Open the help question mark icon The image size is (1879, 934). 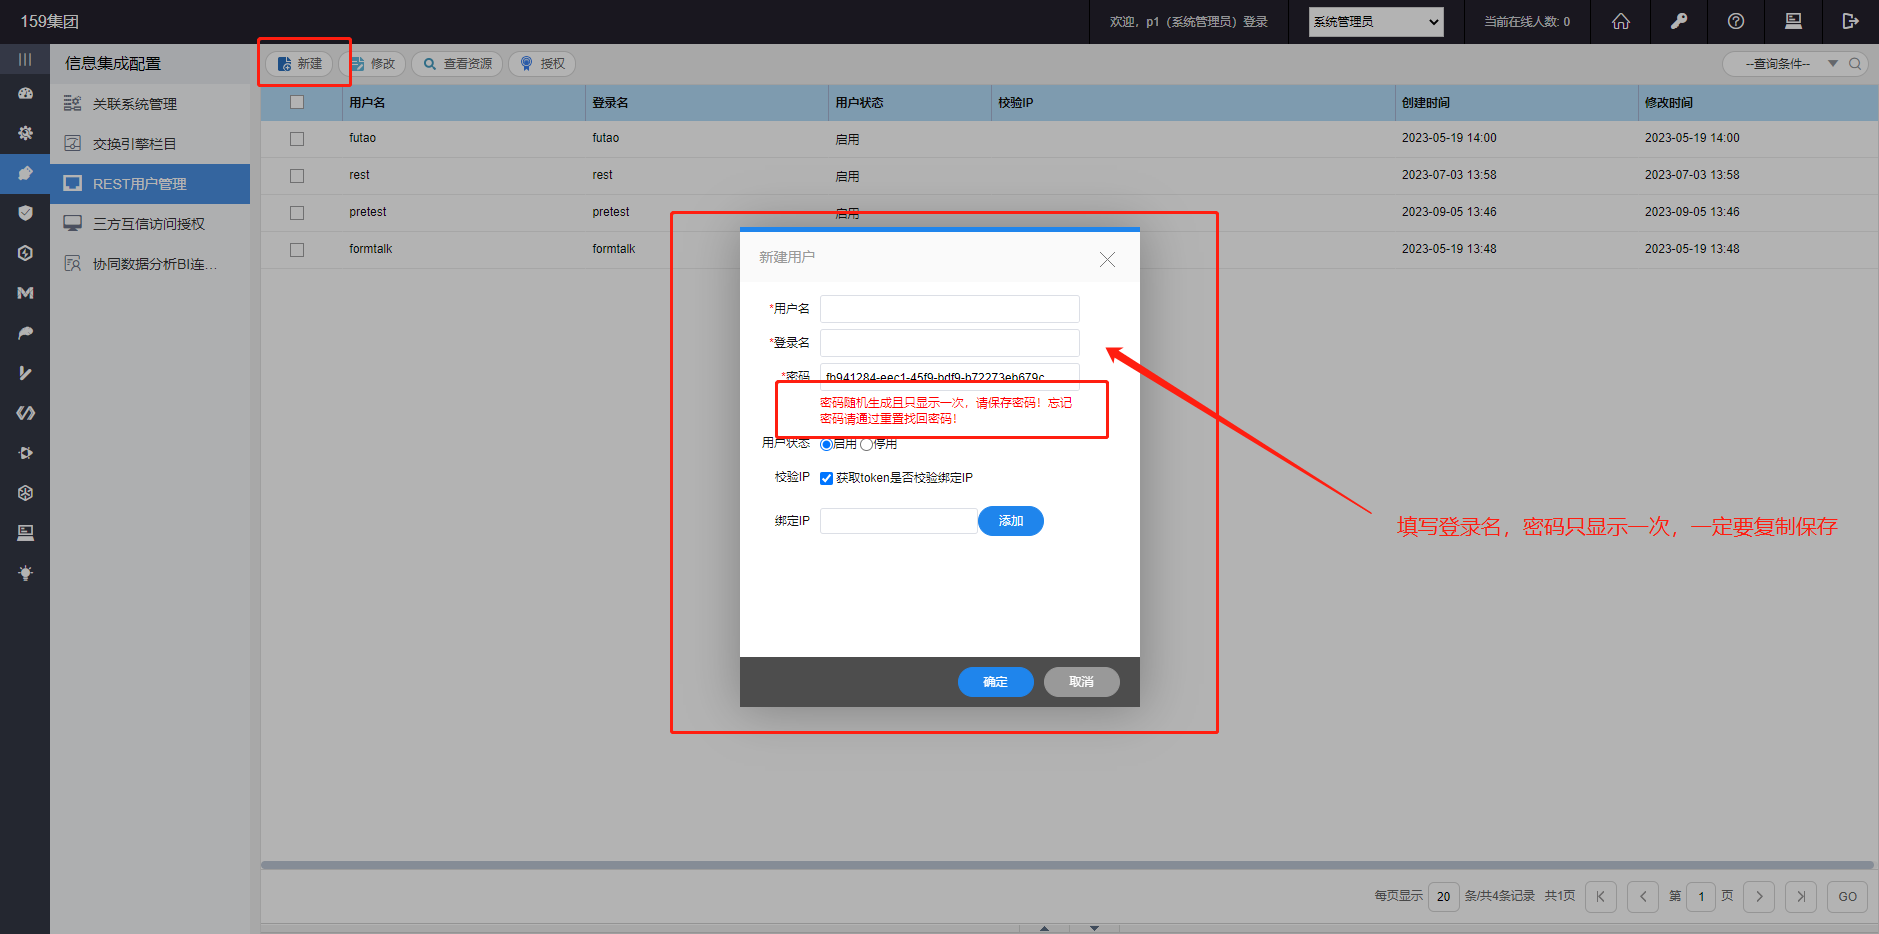tap(1736, 21)
